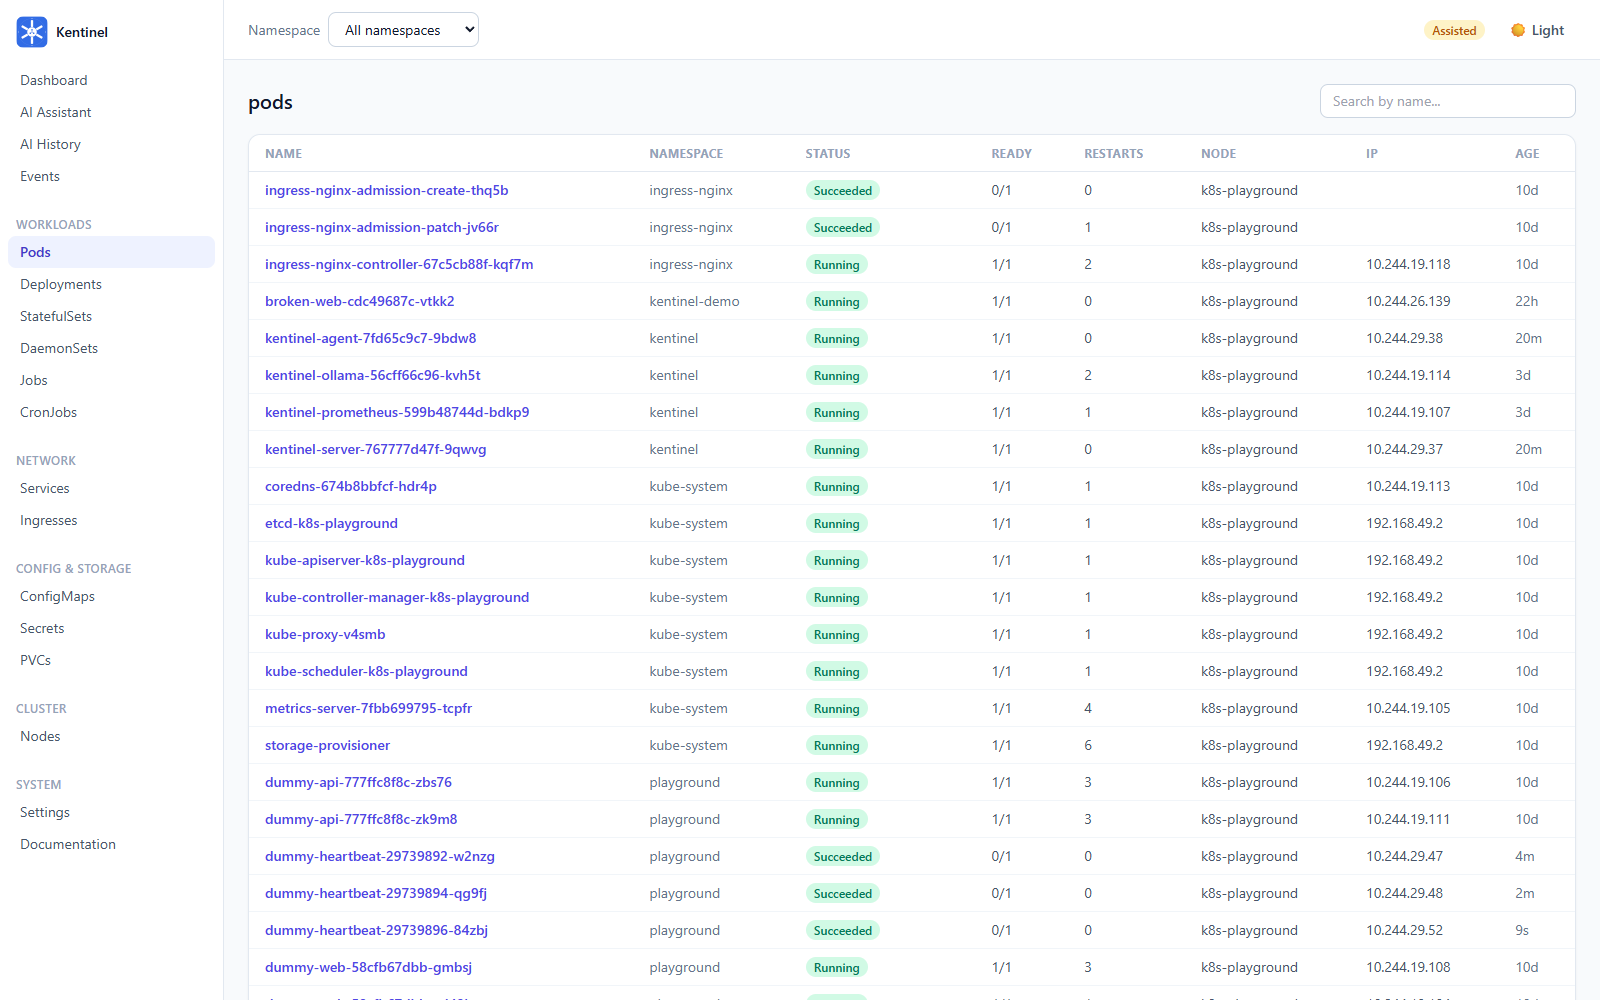Click the Assisted mode badge
This screenshot has height=1000, width=1600.
click(1454, 30)
